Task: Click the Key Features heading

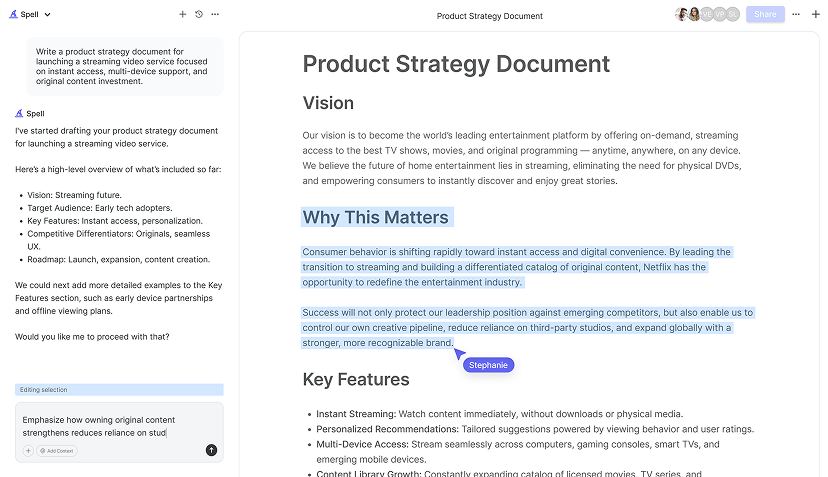Action: pyautogui.click(x=356, y=379)
